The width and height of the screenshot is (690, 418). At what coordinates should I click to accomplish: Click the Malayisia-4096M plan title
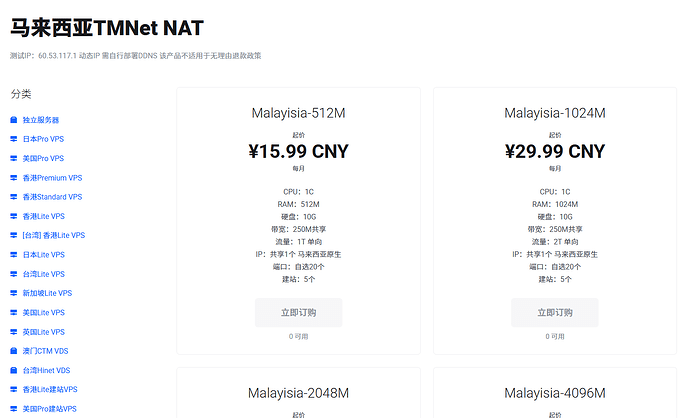click(554, 393)
